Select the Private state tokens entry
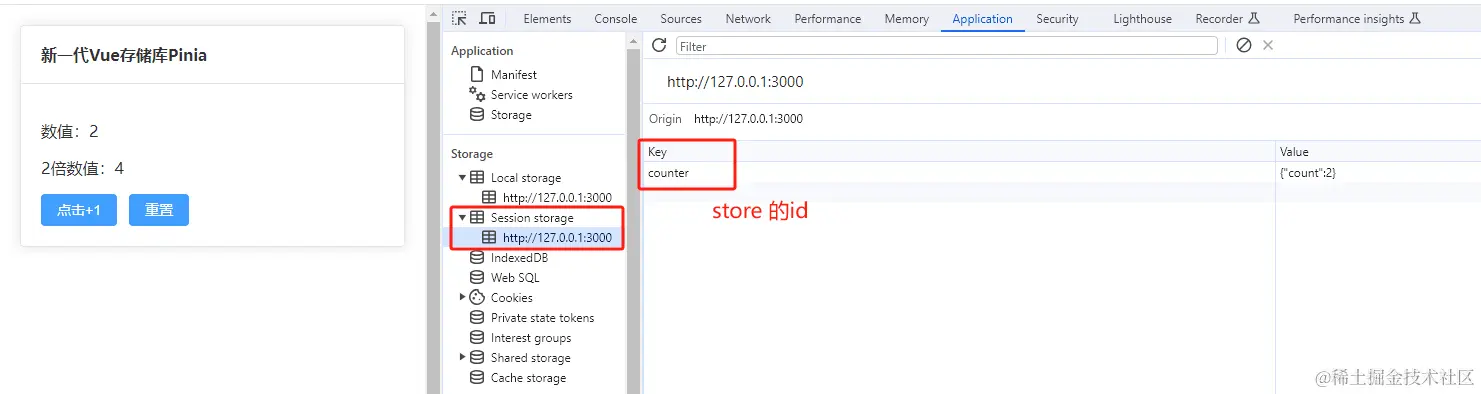 [x=542, y=318]
